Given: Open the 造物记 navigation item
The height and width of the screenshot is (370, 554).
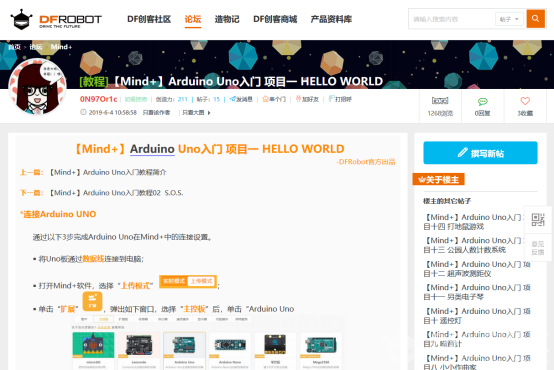Looking at the screenshot, I should coord(227,19).
